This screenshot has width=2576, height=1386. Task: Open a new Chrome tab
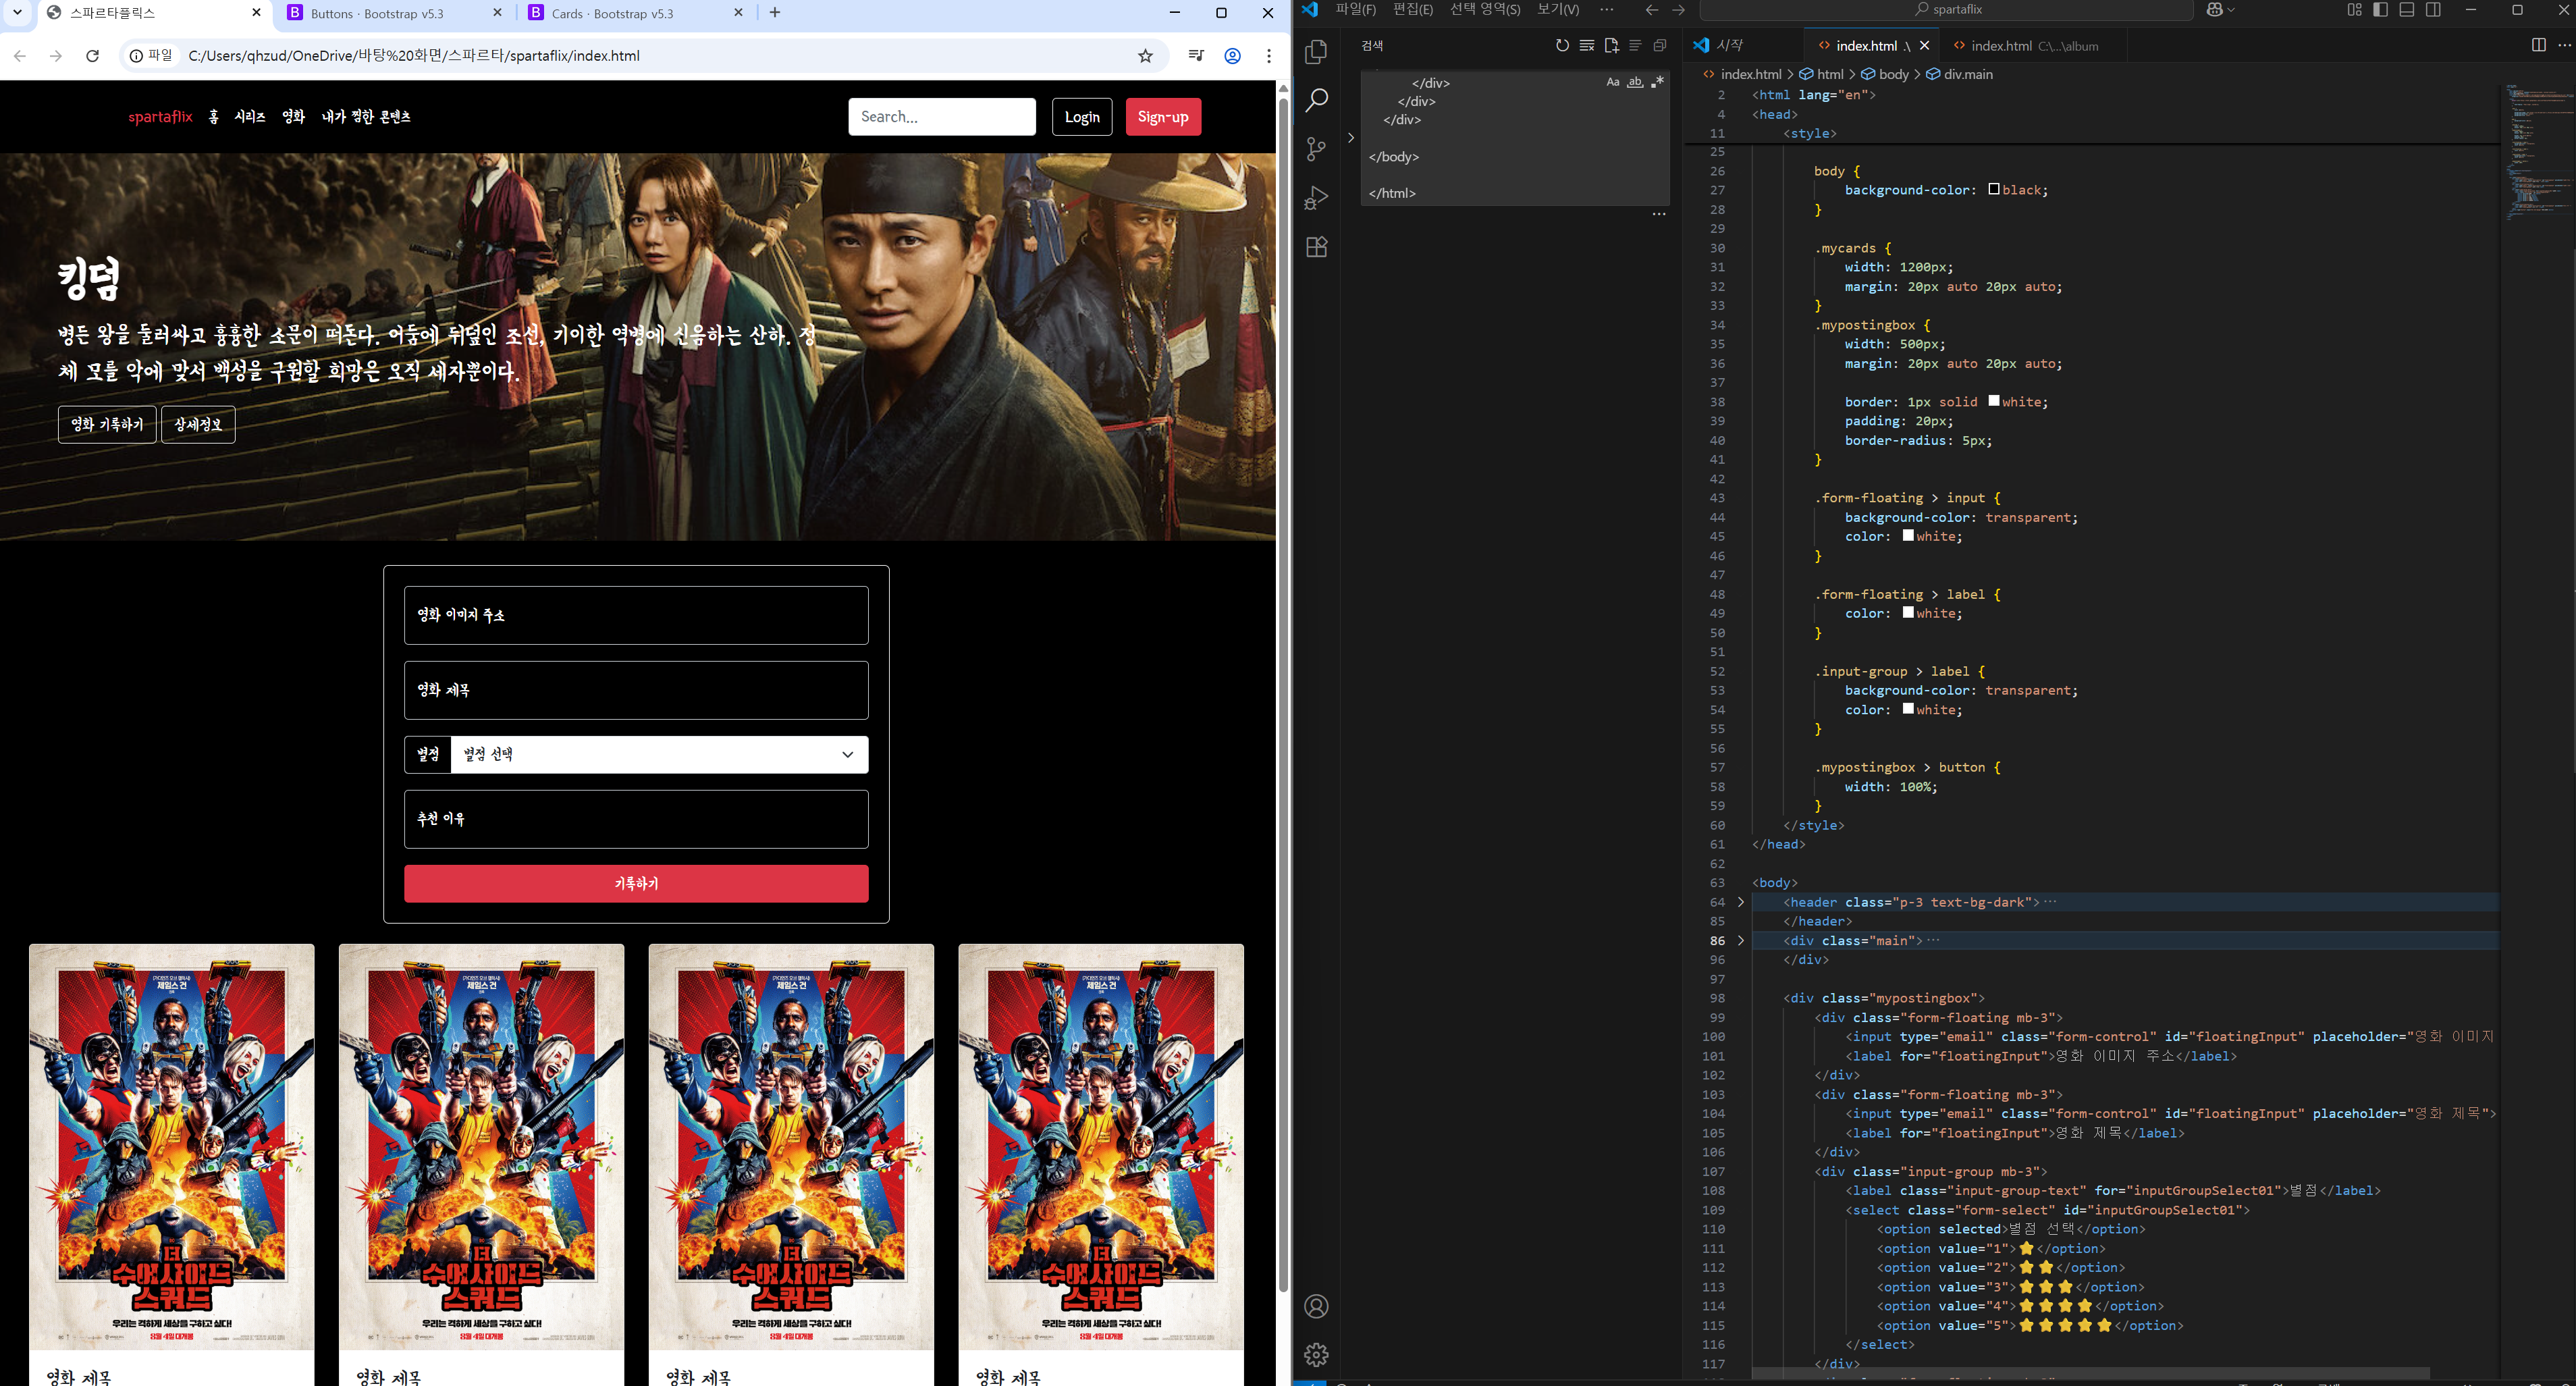(775, 13)
